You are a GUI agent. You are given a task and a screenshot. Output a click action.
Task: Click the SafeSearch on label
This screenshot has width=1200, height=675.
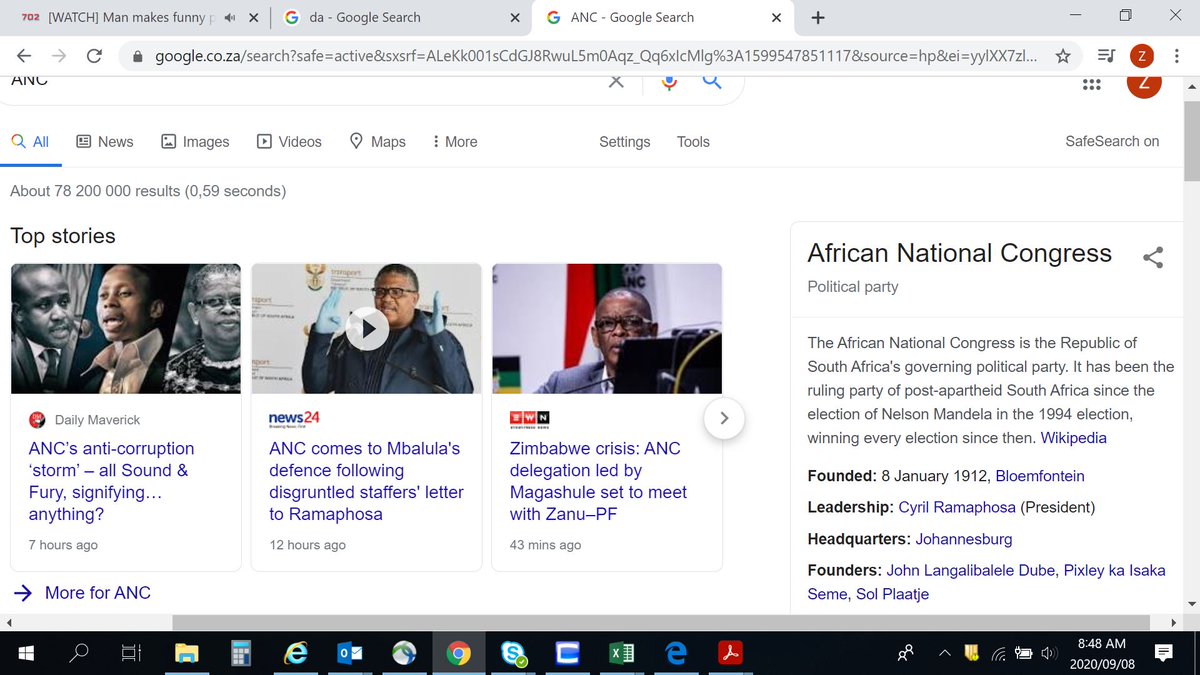coord(1112,142)
